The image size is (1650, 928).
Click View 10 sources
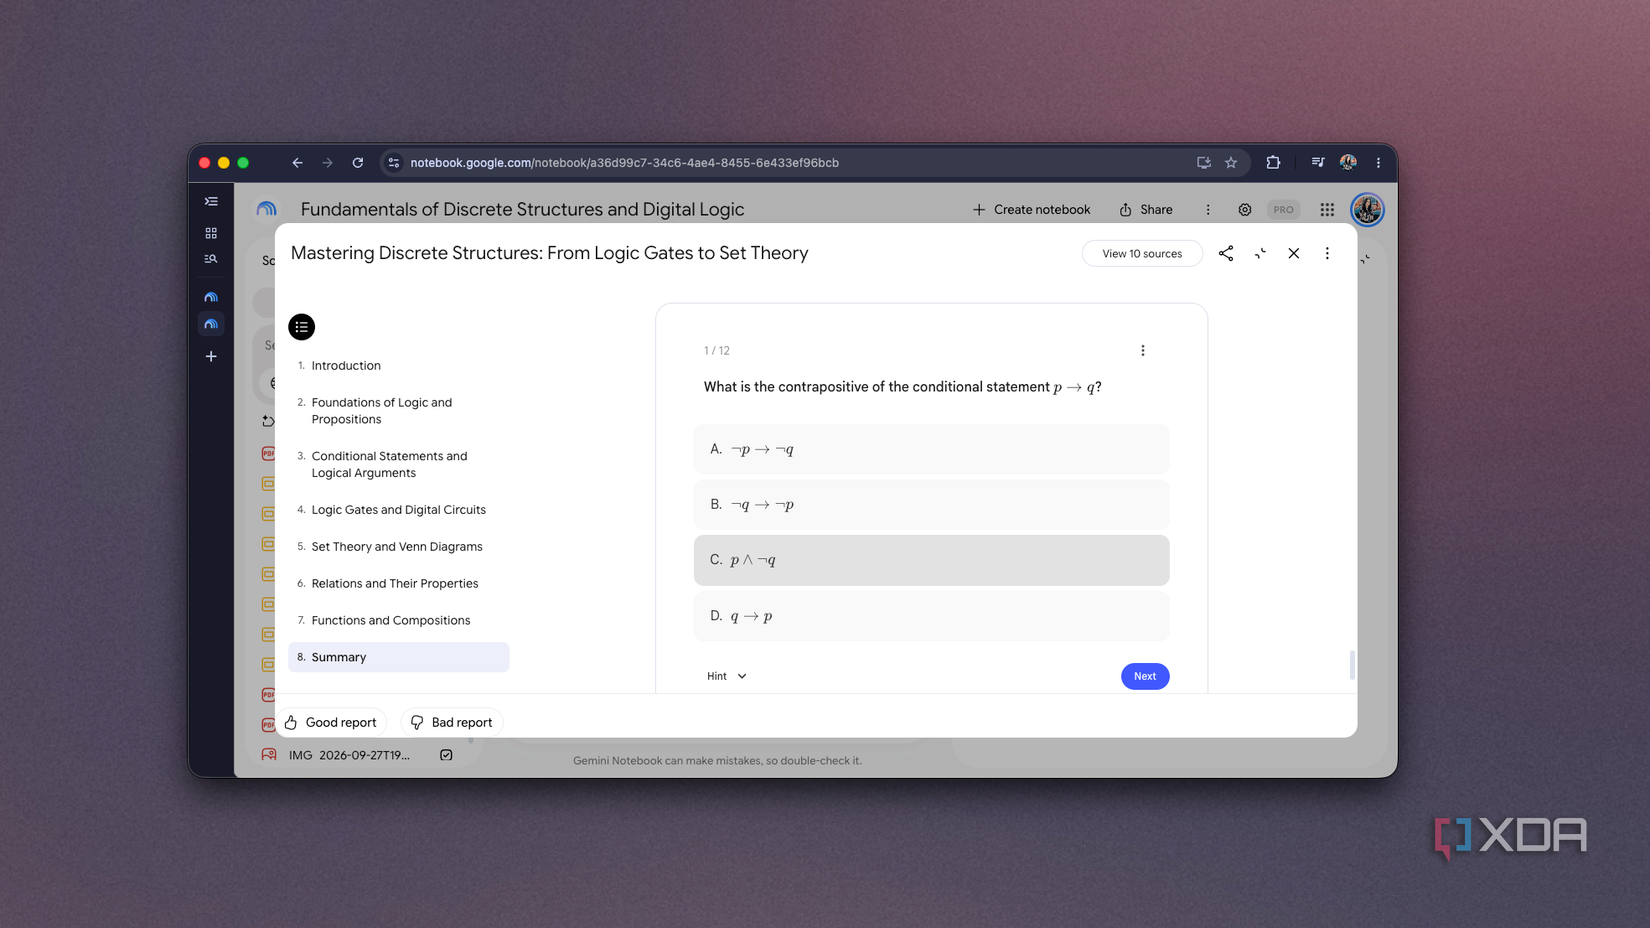click(1142, 254)
